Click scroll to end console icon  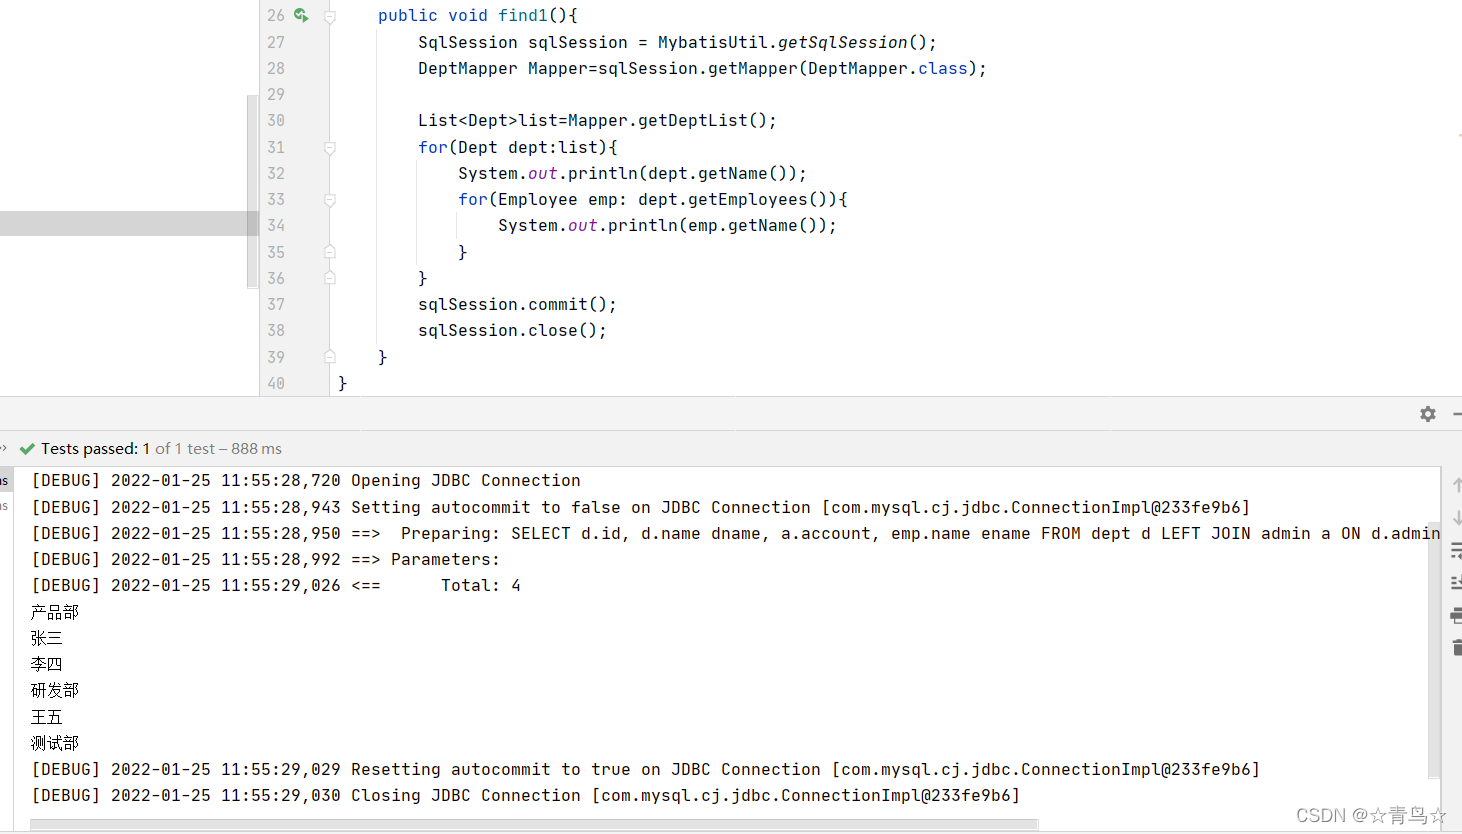pos(1457,582)
